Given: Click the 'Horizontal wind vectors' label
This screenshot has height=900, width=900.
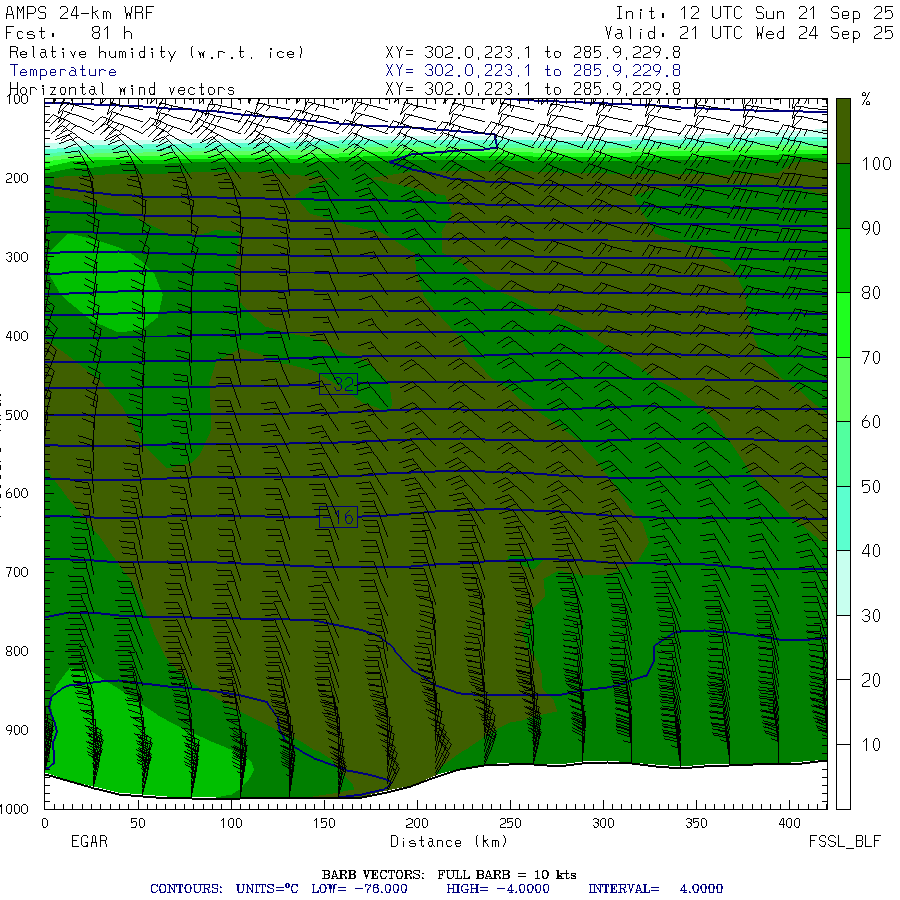Looking at the screenshot, I should click(122, 90).
